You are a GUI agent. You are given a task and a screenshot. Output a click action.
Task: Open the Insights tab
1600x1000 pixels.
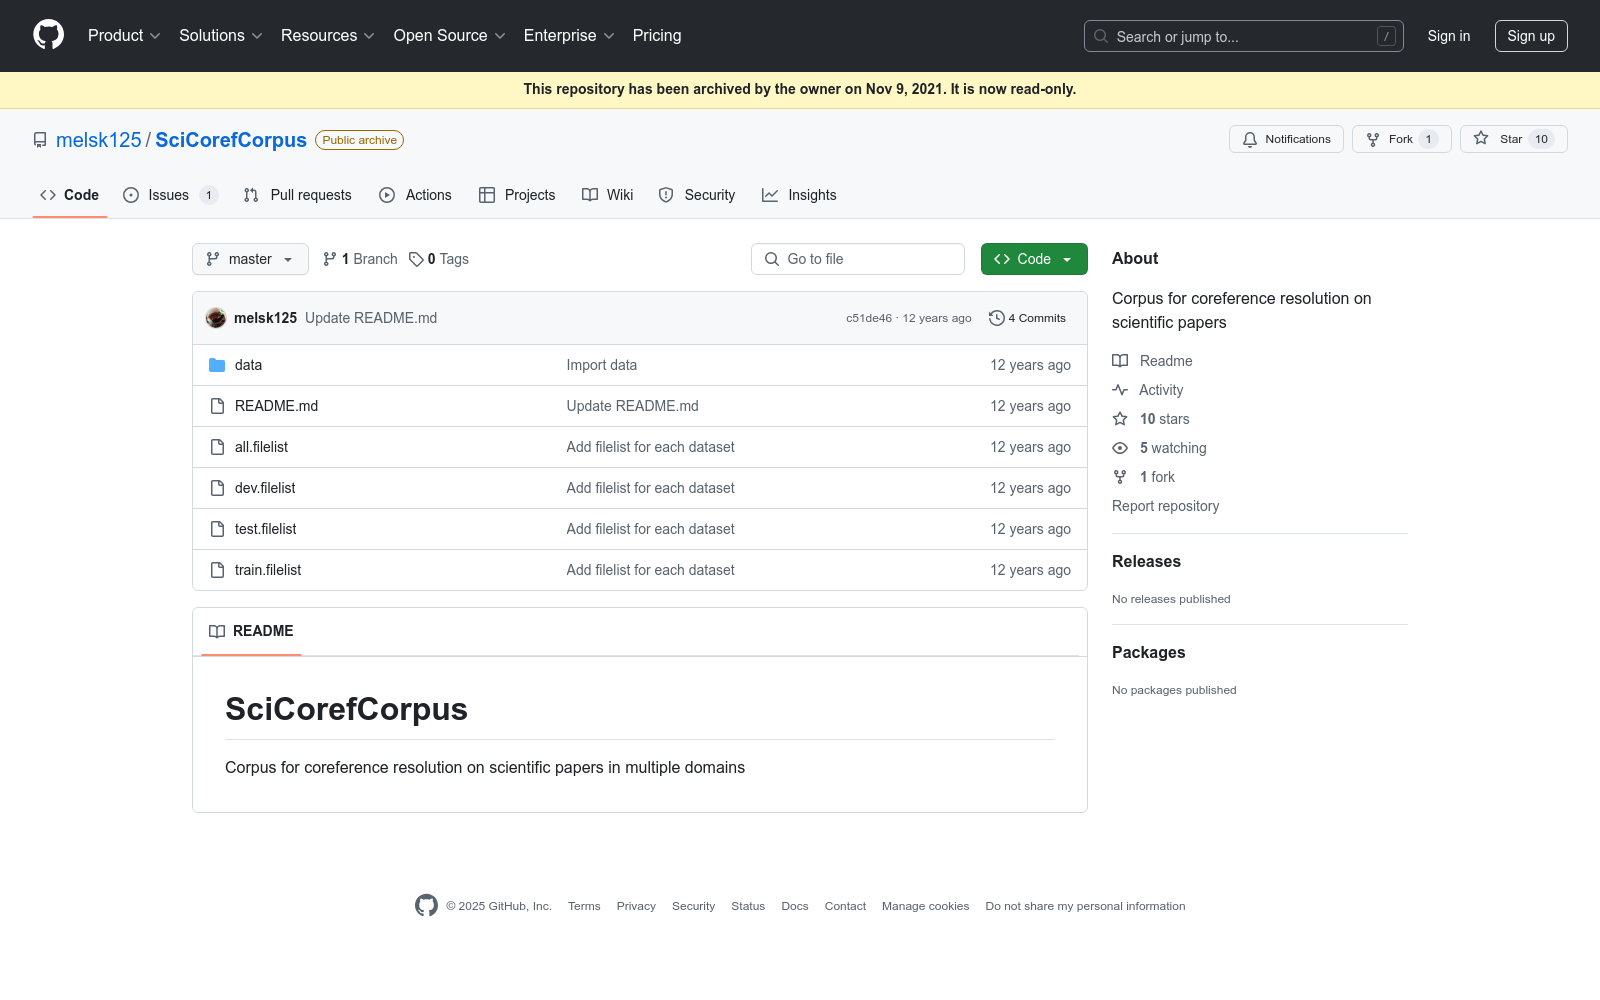point(799,195)
